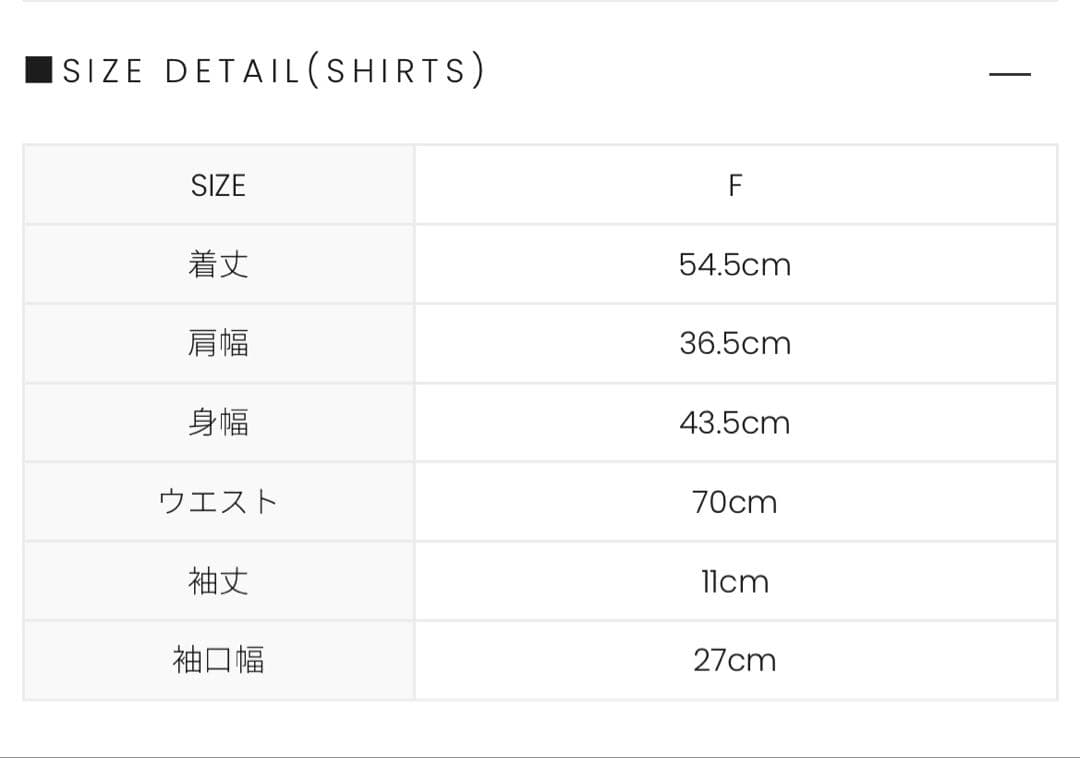The image size is (1080, 758).
Task: Click the black square bullet before SIZE DETAIL
Action: pos(39,71)
